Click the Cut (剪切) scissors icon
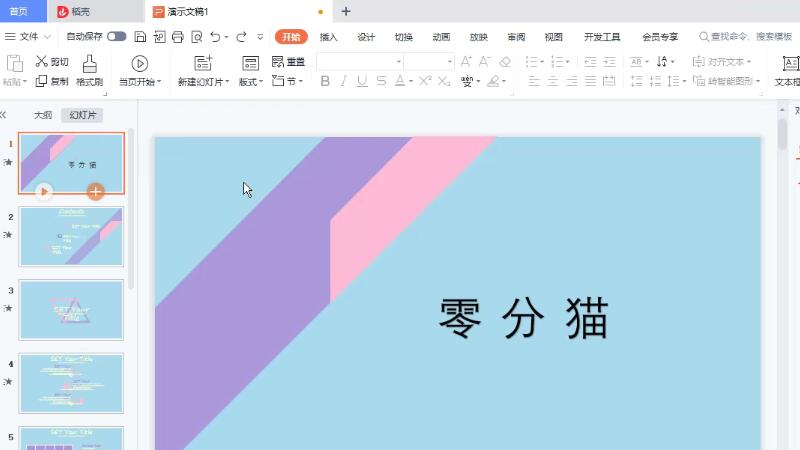Screen dimensions: 800x450 (x=41, y=61)
